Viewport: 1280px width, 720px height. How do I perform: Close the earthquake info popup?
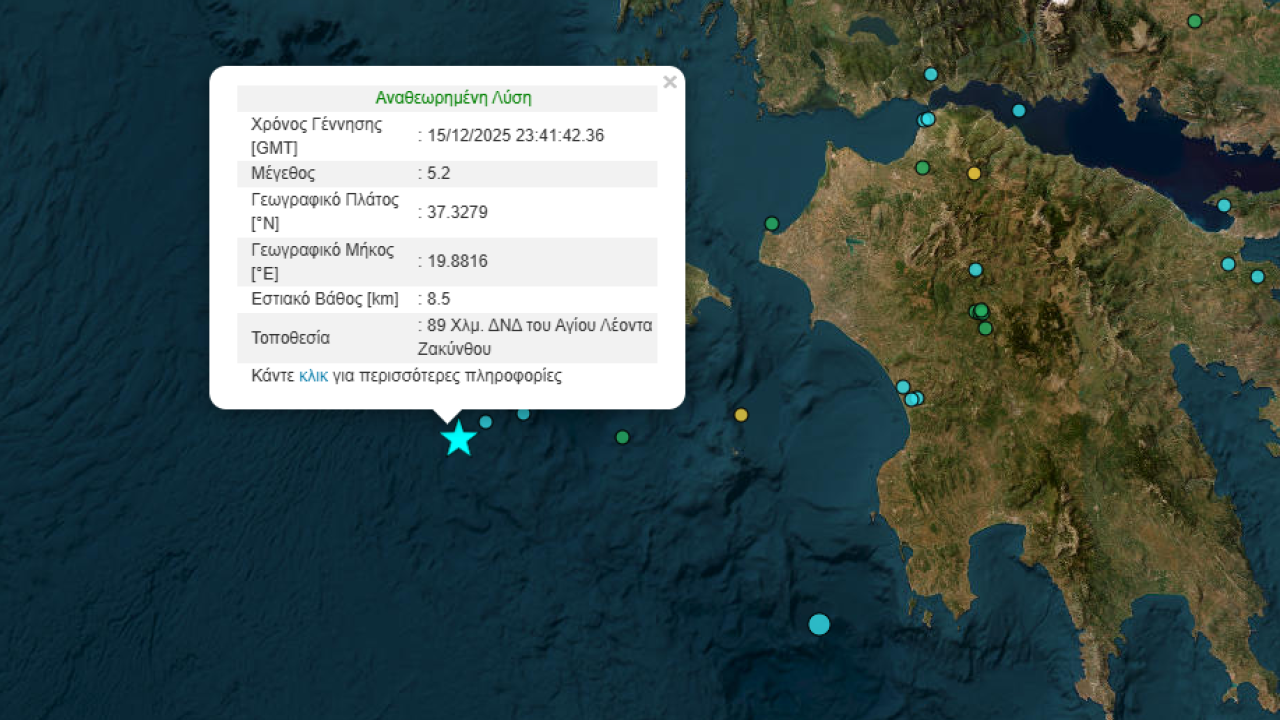point(669,82)
